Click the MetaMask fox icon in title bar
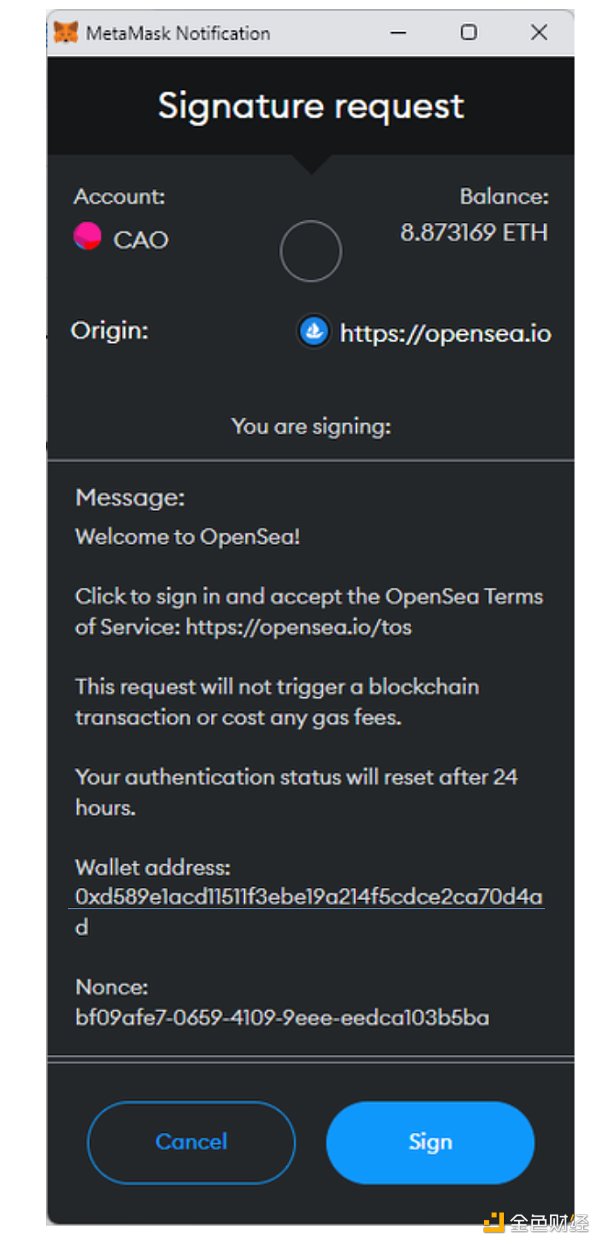 point(66,32)
